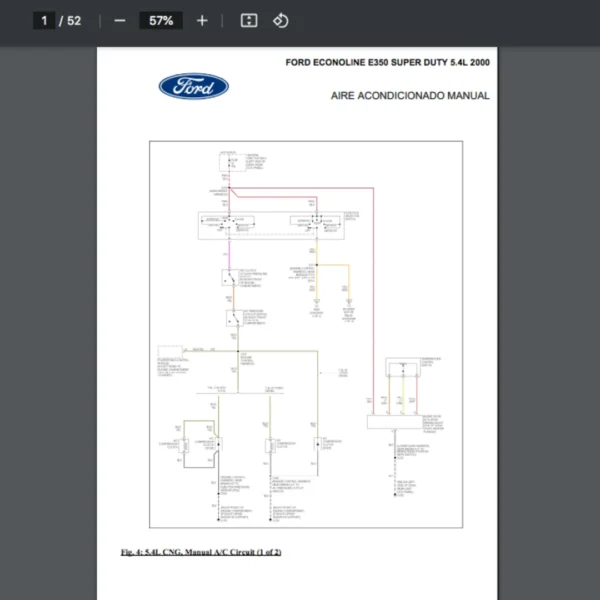
Task: Rotate the document with the rotate icon
Action: pos(281,20)
